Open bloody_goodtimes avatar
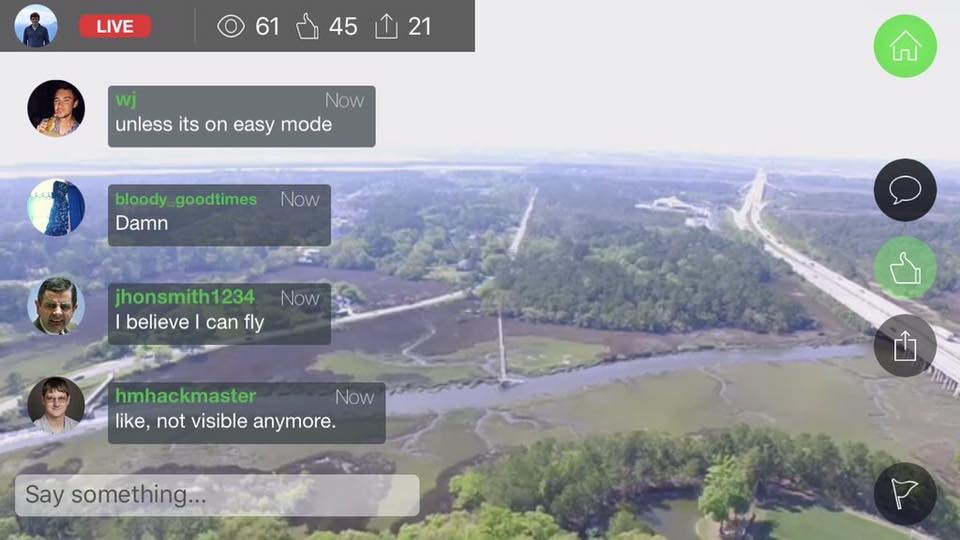 pos(56,208)
